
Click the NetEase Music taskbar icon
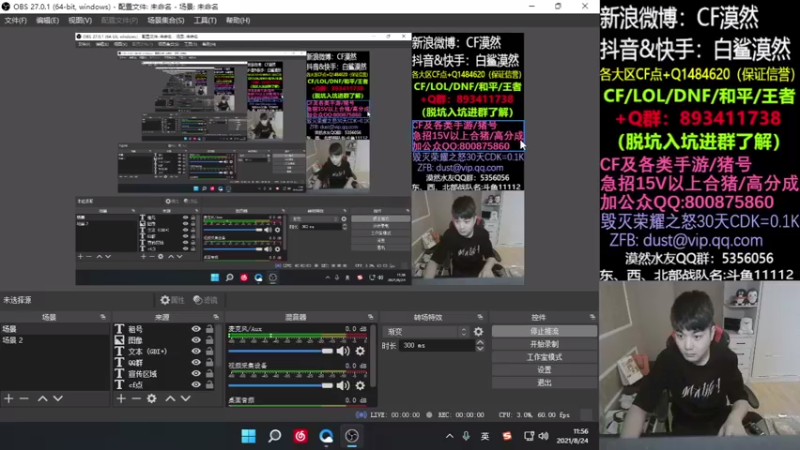301,436
